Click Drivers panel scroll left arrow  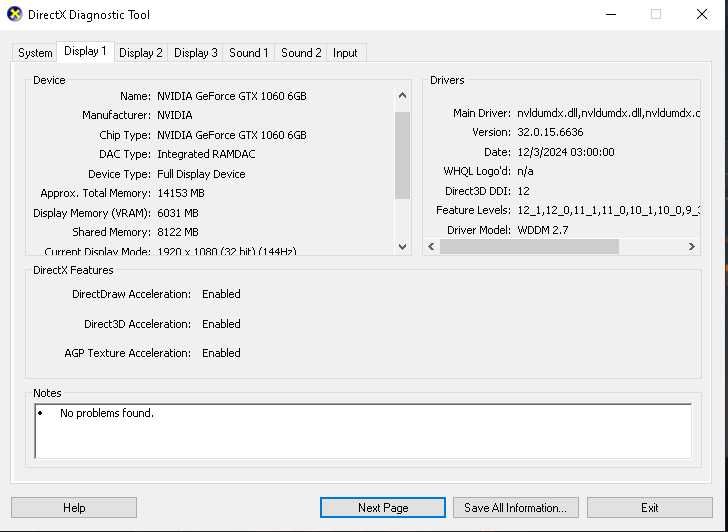pos(431,247)
